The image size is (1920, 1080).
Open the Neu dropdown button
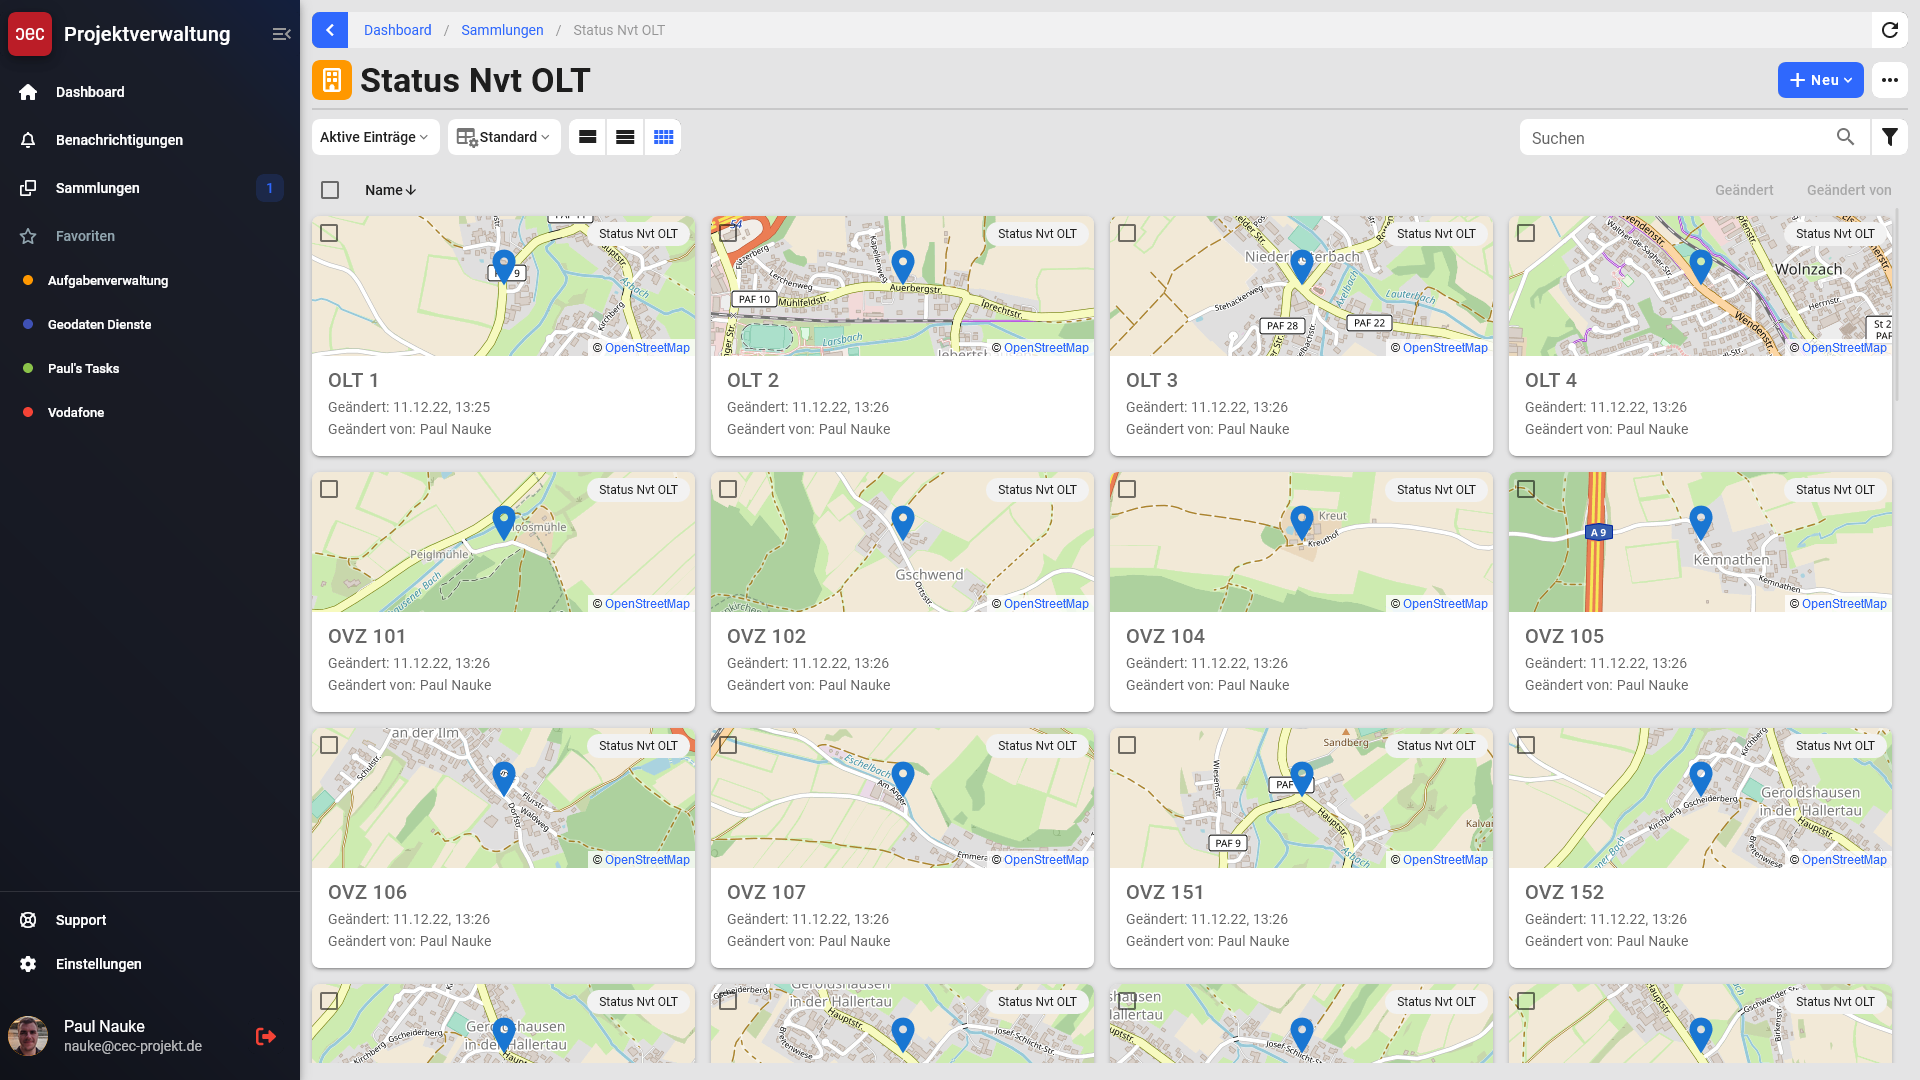[x=1820, y=80]
